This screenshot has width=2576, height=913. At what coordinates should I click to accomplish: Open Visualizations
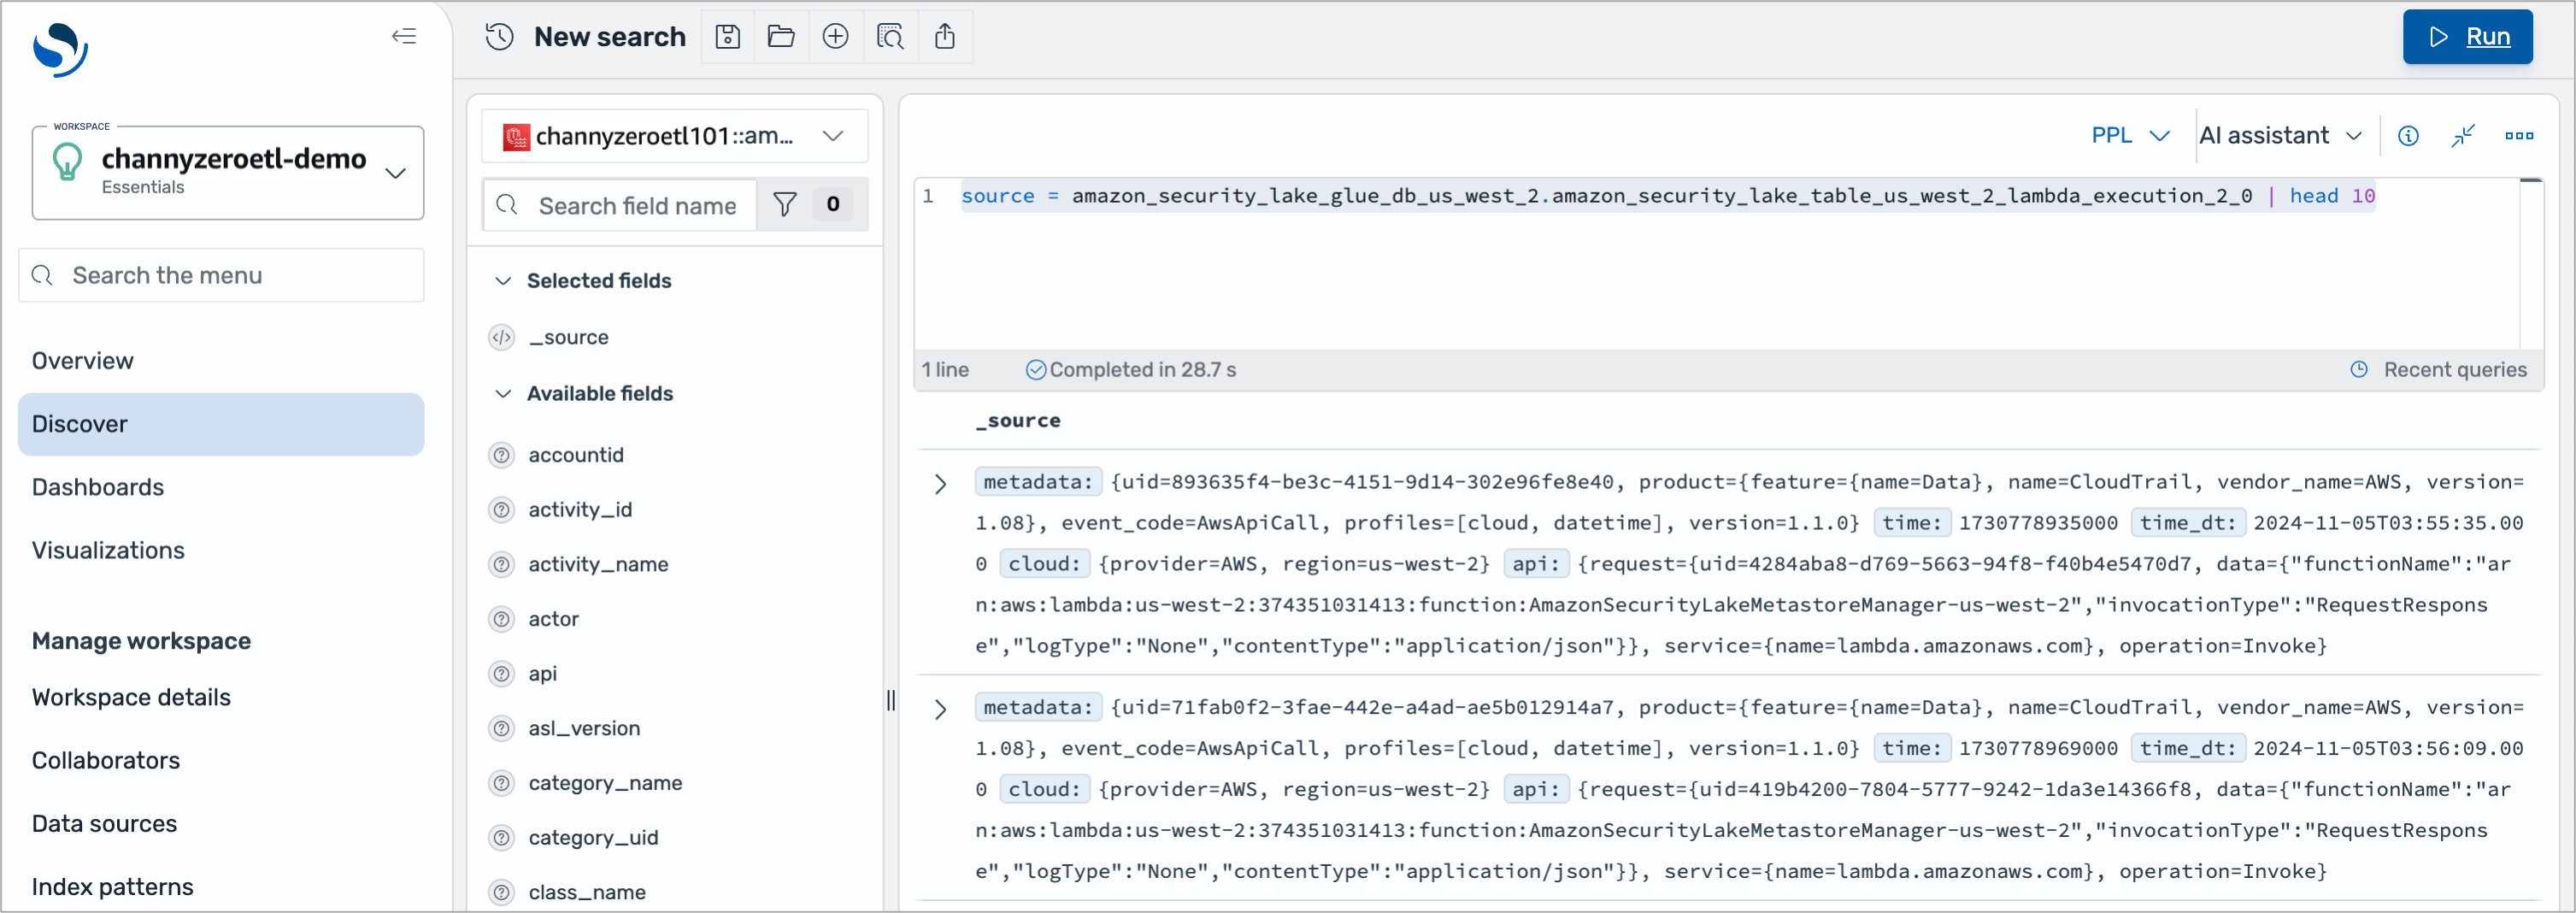click(108, 550)
